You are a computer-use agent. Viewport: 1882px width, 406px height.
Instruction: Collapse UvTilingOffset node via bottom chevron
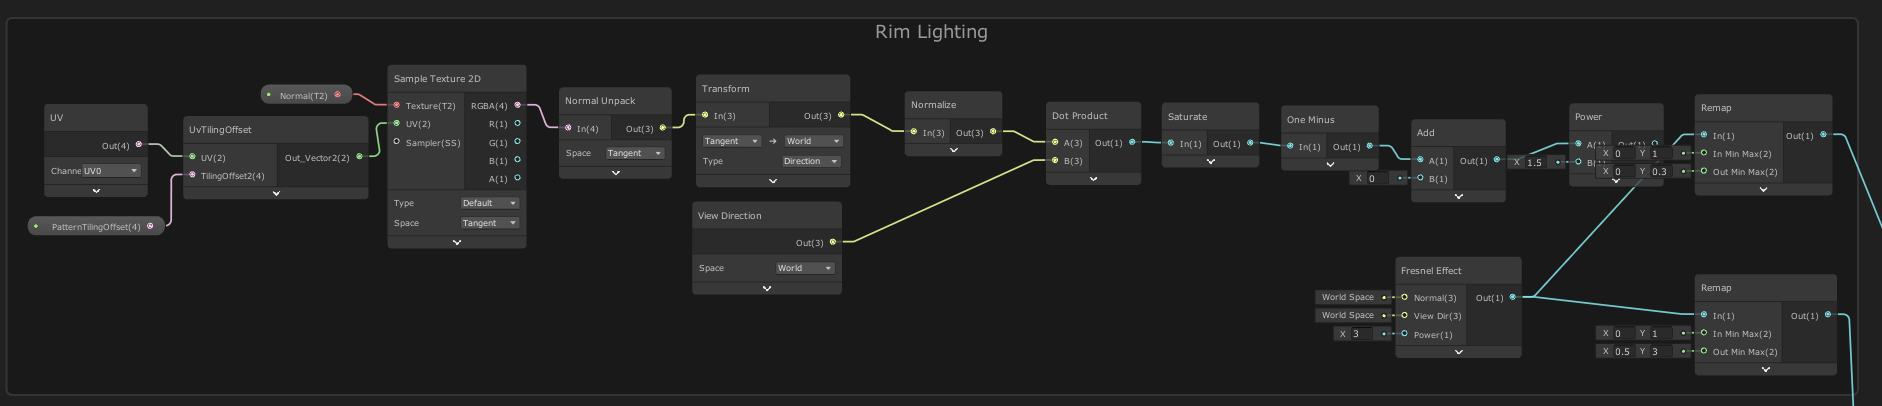coord(276,193)
